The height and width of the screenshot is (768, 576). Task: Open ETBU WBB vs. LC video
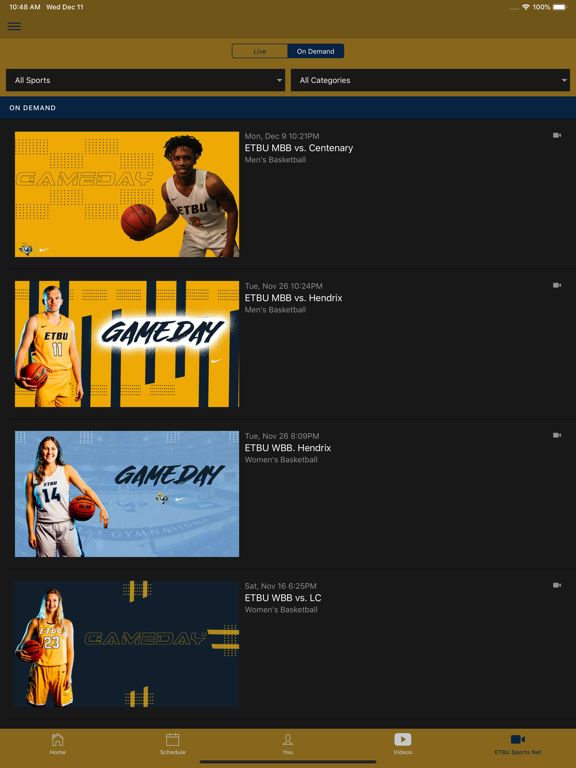(x=283, y=598)
